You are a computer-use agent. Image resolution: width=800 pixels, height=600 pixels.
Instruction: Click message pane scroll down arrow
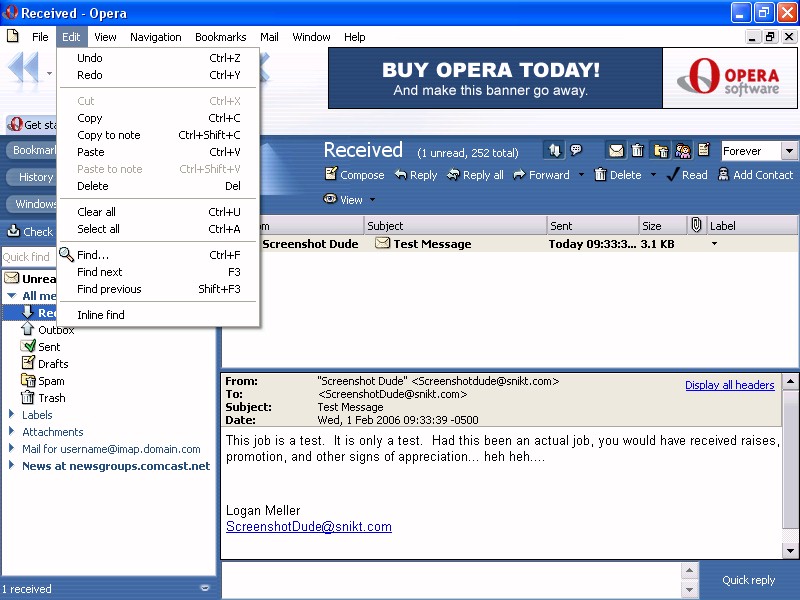coord(790,551)
